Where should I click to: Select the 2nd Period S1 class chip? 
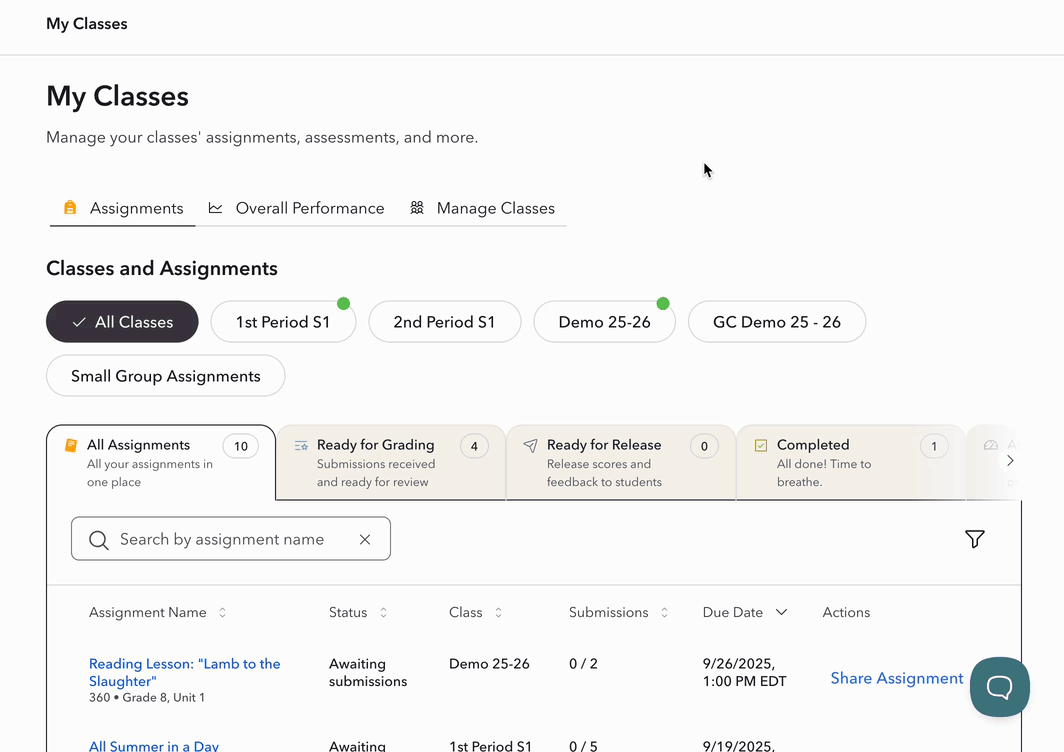tap(444, 322)
